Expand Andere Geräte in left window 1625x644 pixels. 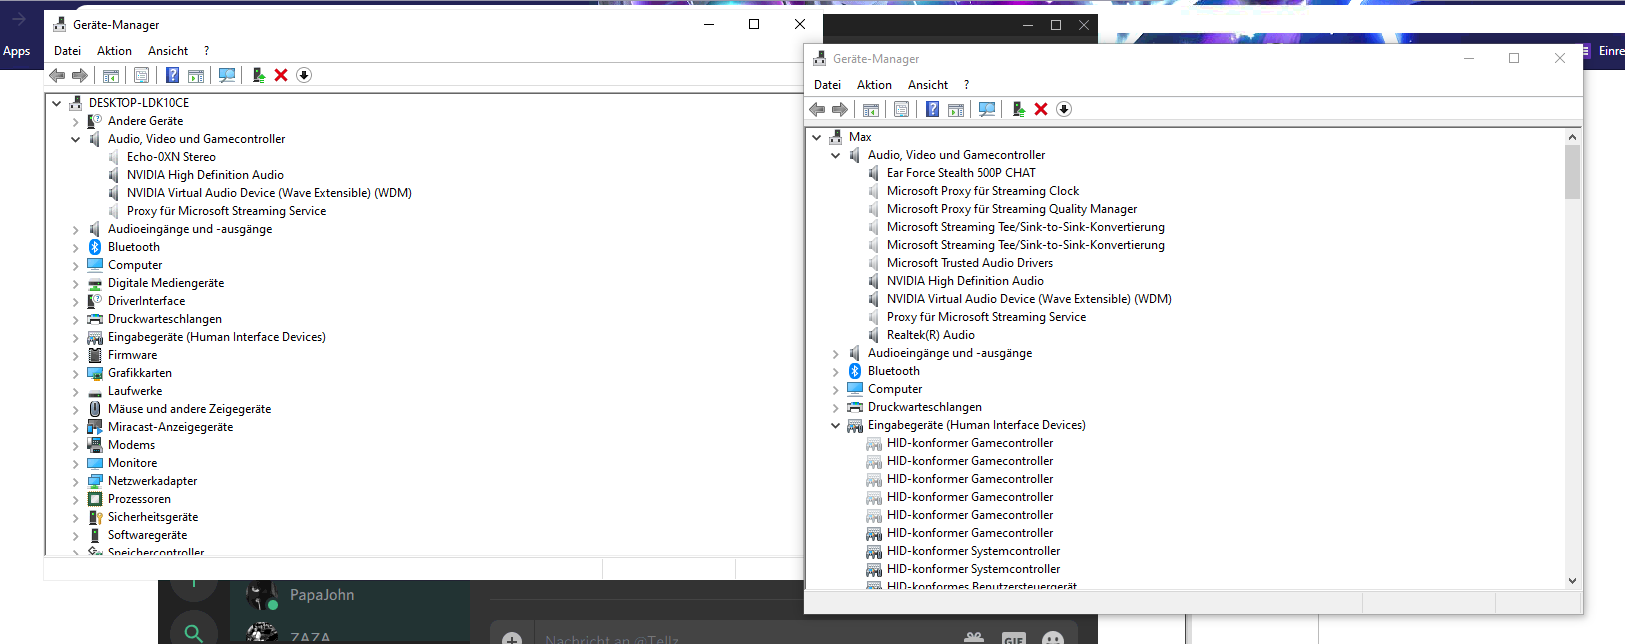(75, 121)
